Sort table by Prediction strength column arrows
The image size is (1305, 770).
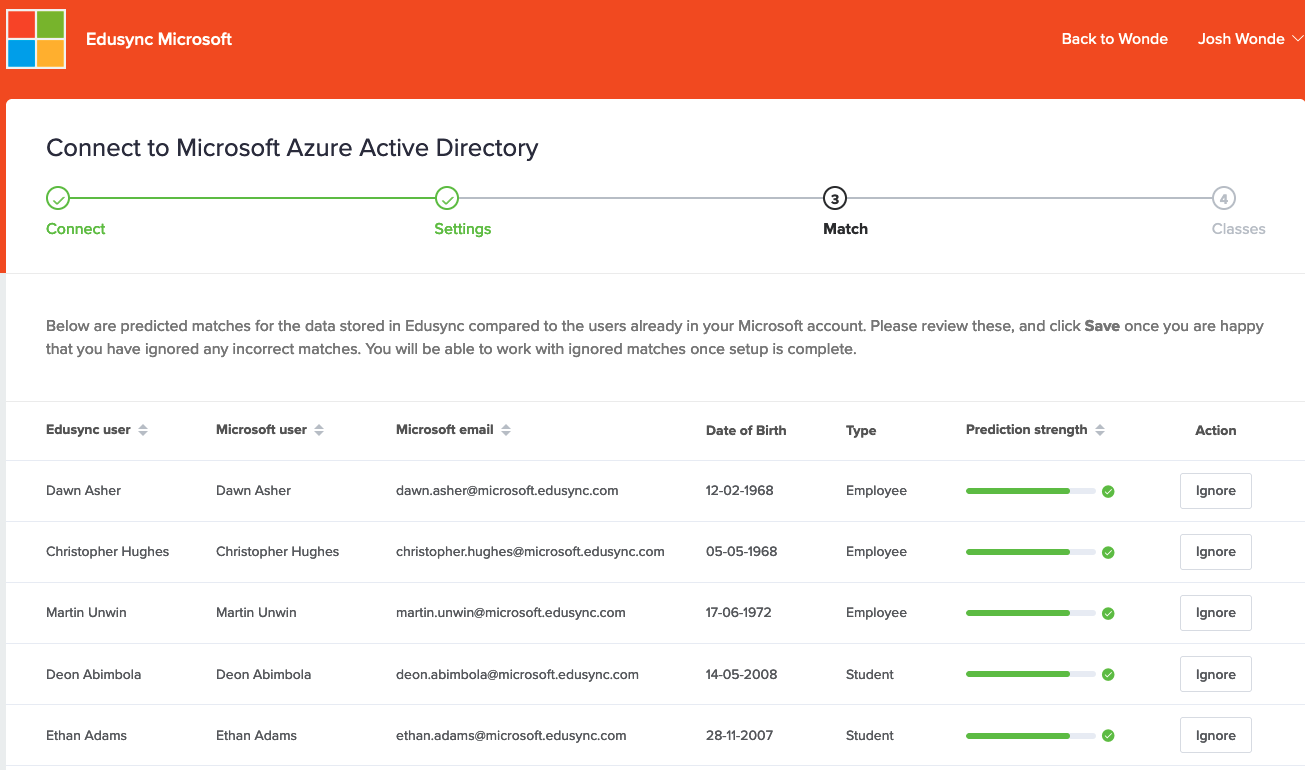(x=1100, y=430)
